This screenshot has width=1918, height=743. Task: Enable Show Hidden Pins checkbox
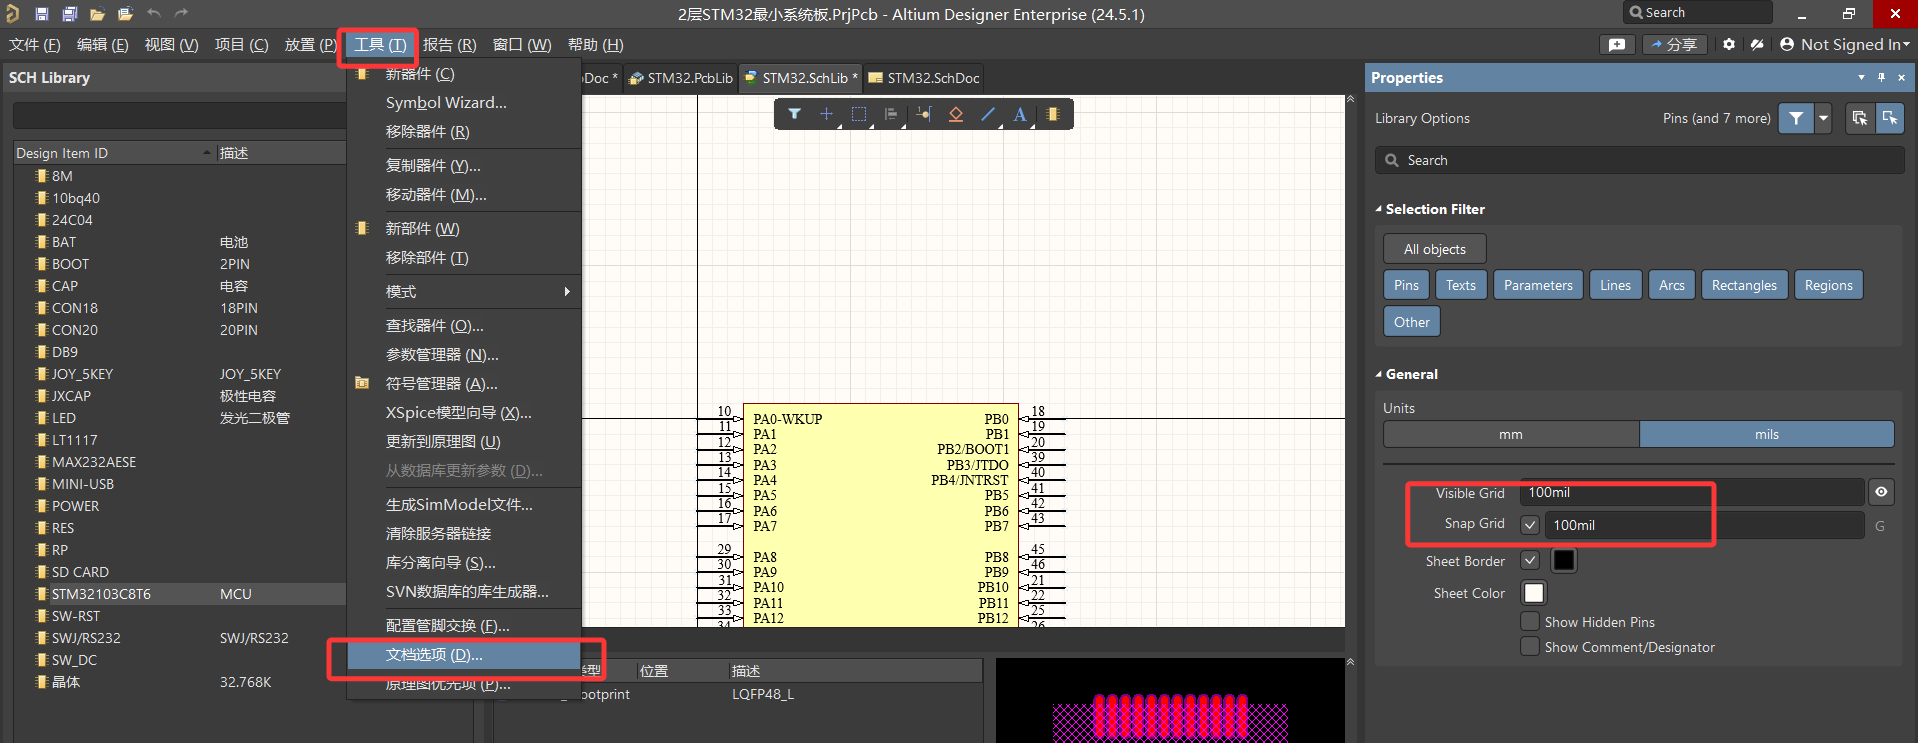coord(1530,621)
